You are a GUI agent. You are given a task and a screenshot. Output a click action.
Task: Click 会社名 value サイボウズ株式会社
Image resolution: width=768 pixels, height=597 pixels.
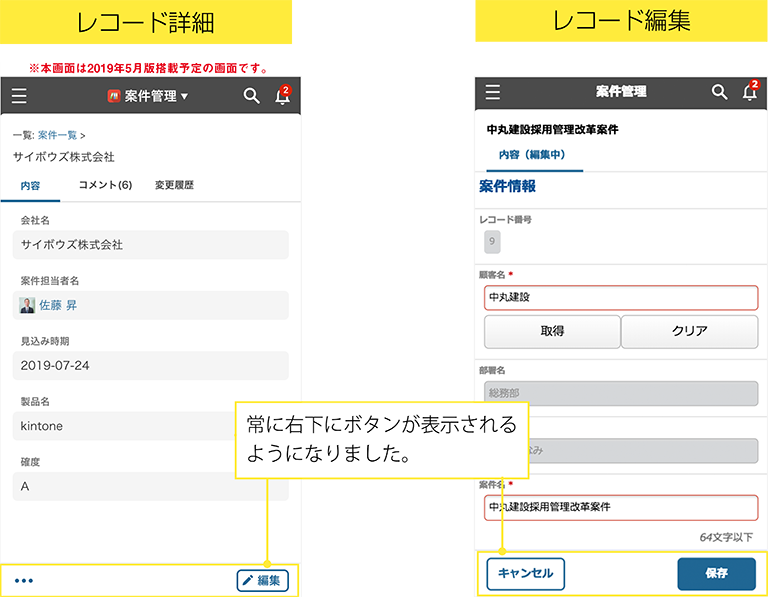[151, 245]
